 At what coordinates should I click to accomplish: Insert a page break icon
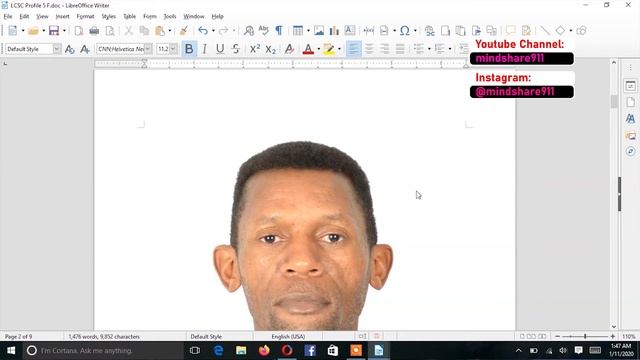[369, 31]
